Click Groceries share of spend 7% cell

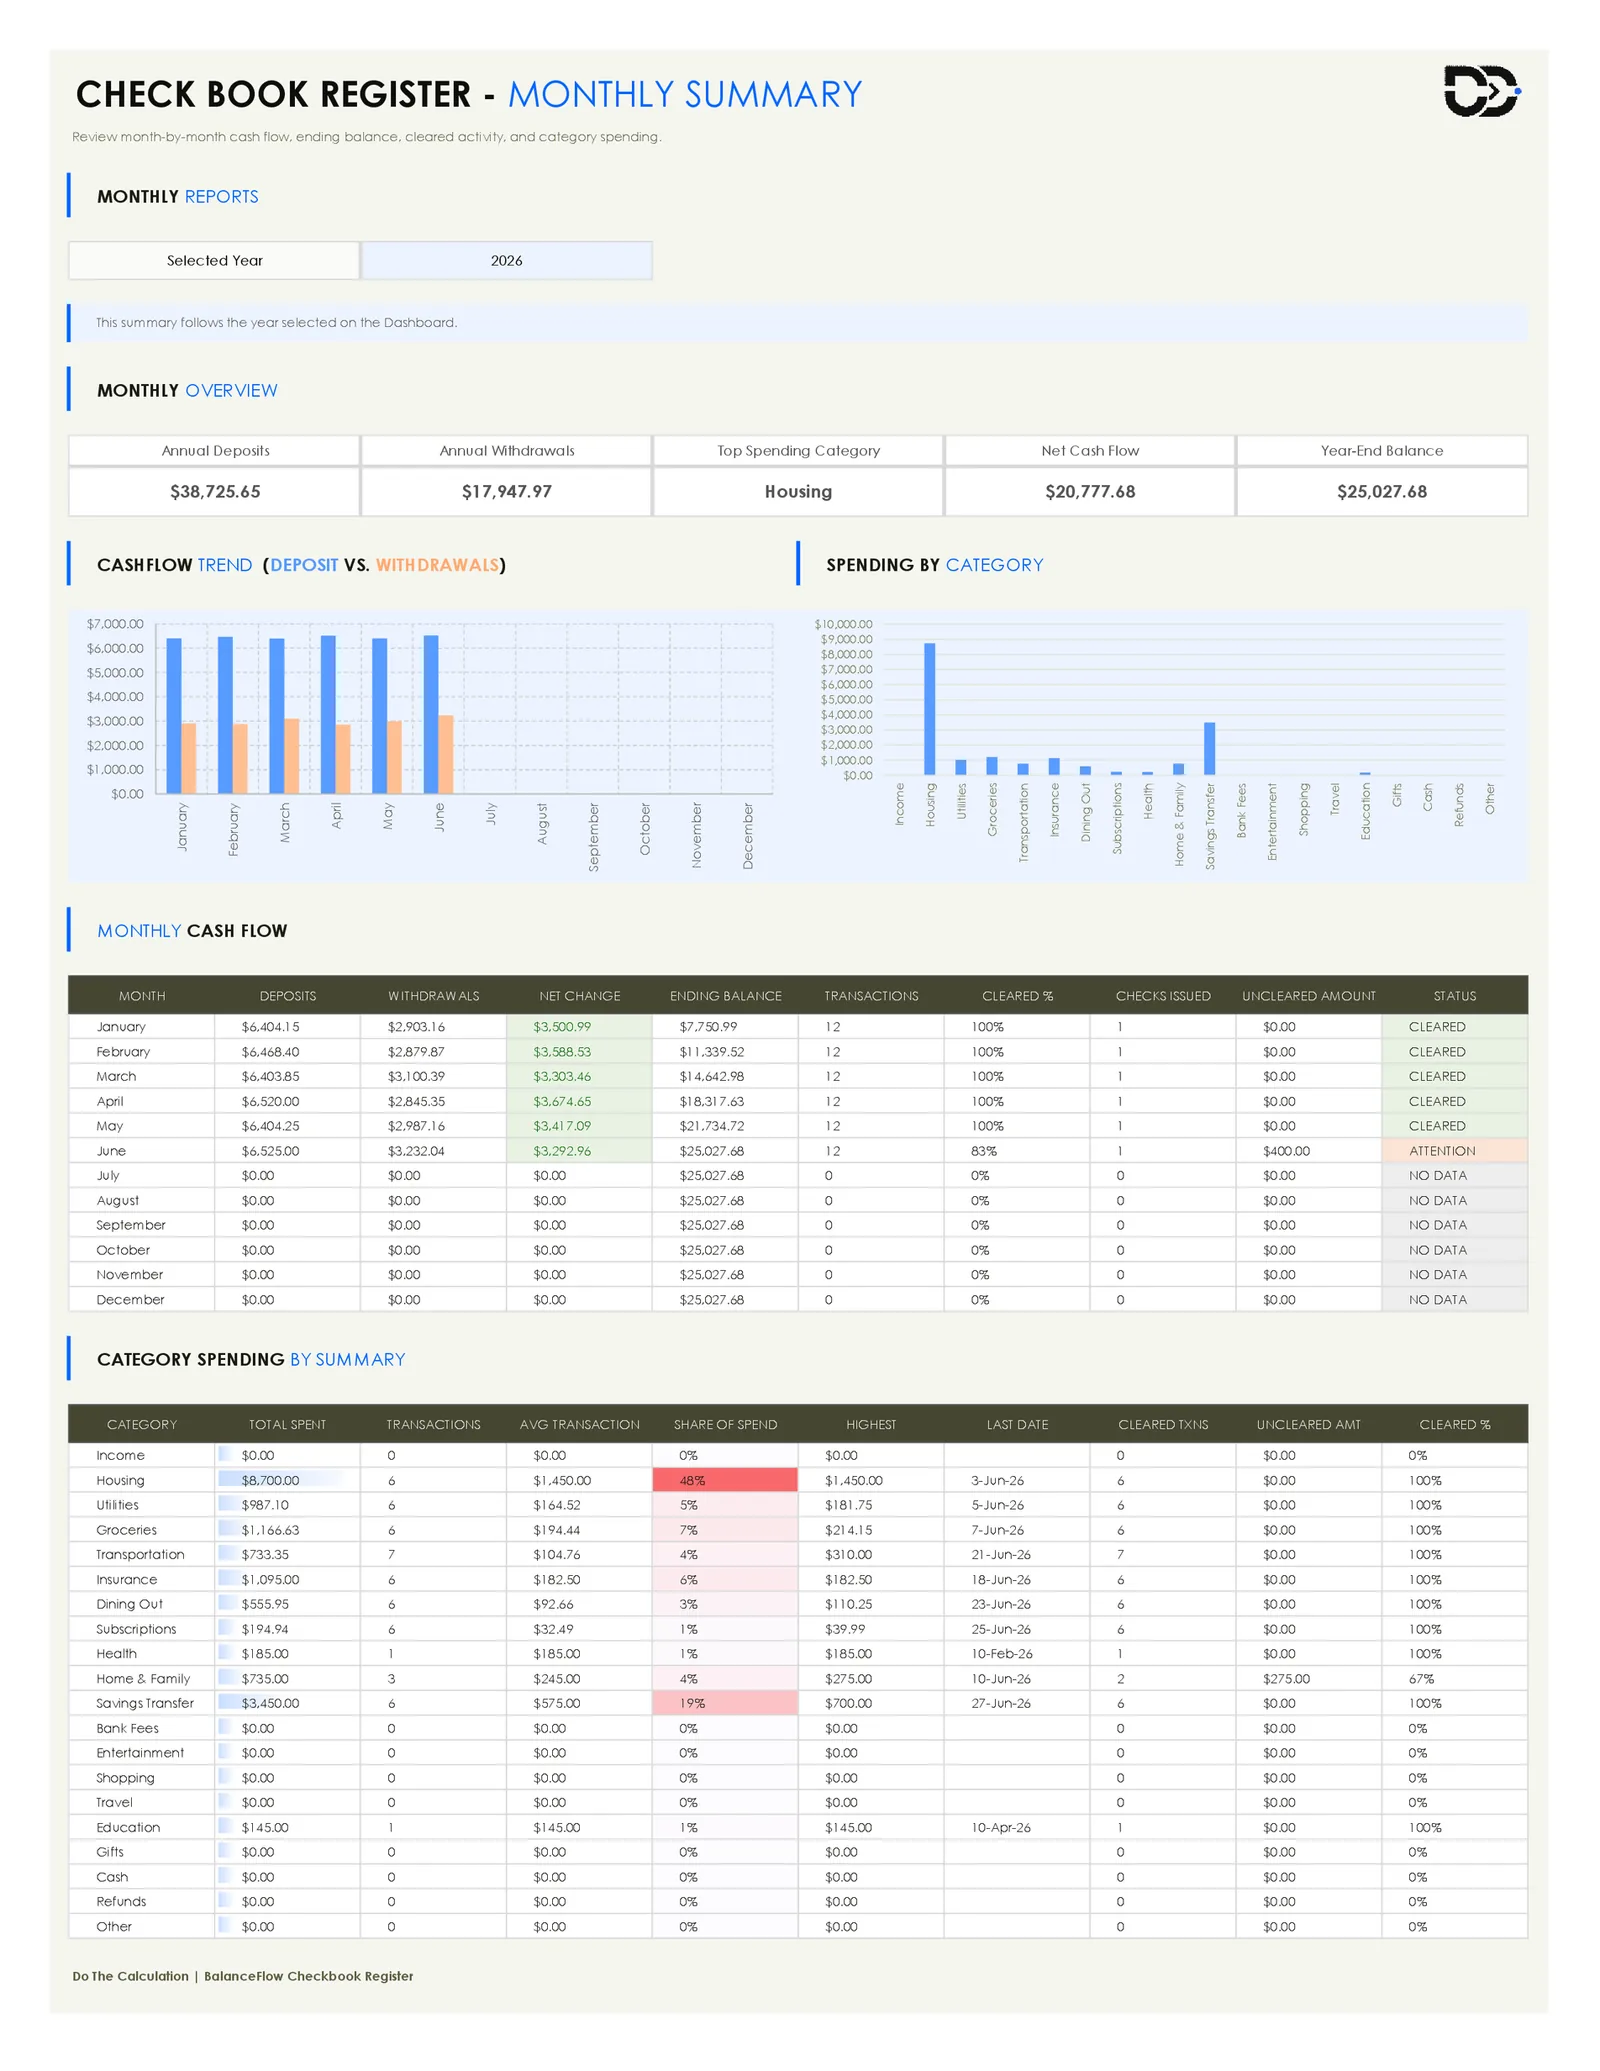coord(725,1529)
